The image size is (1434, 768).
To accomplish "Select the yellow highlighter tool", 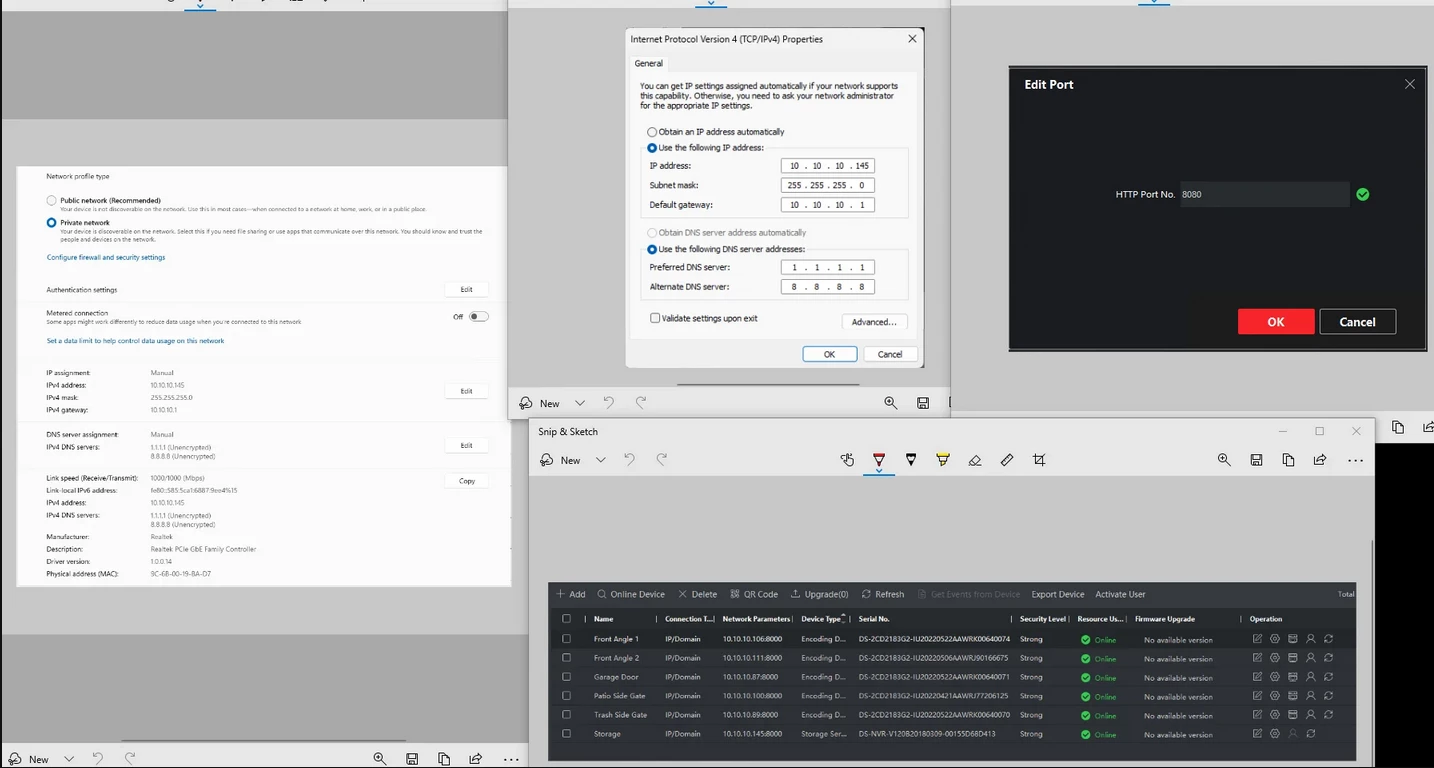I will coord(943,460).
